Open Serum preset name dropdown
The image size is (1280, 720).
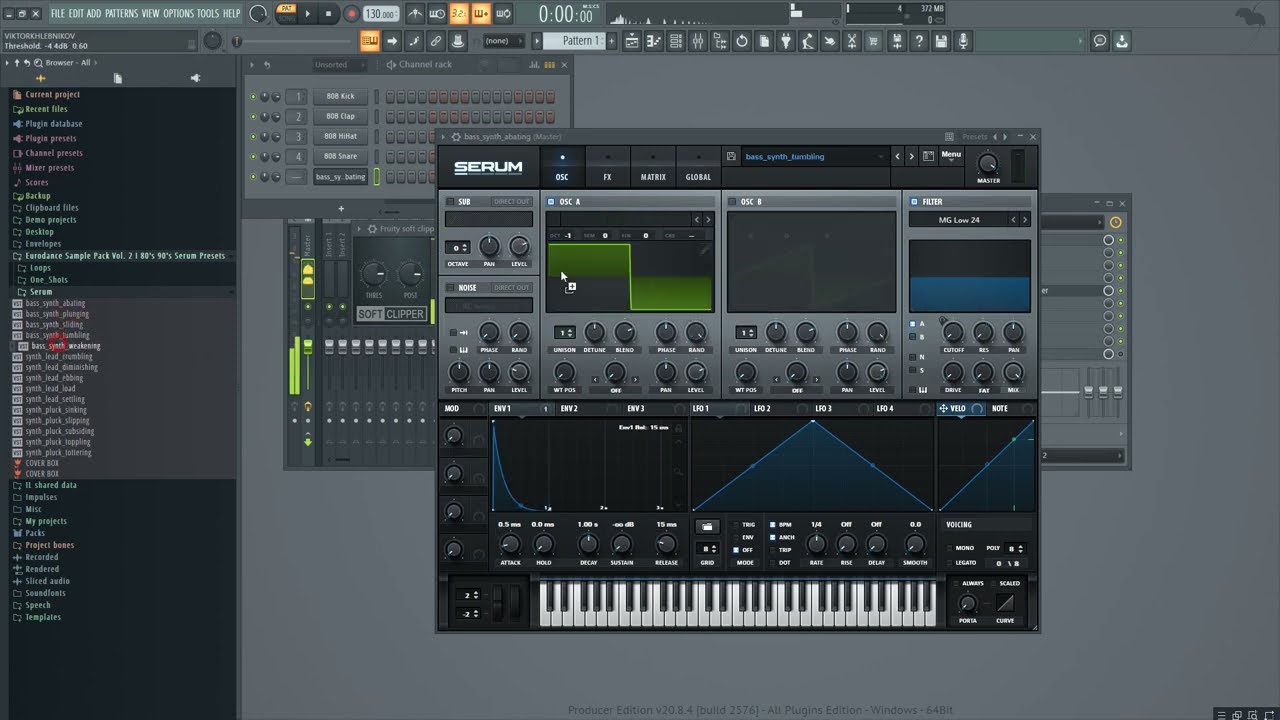pos(814,157)
